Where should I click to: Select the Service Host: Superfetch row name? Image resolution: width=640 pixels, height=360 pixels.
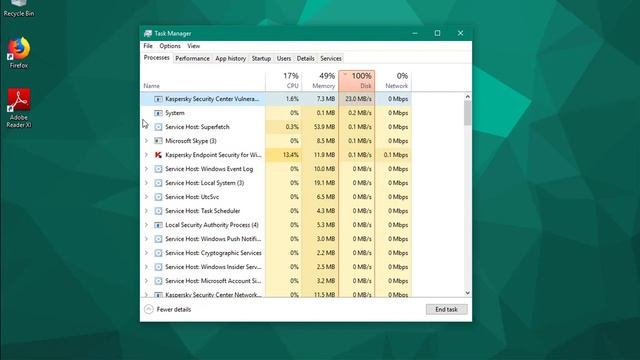point(198,127)
